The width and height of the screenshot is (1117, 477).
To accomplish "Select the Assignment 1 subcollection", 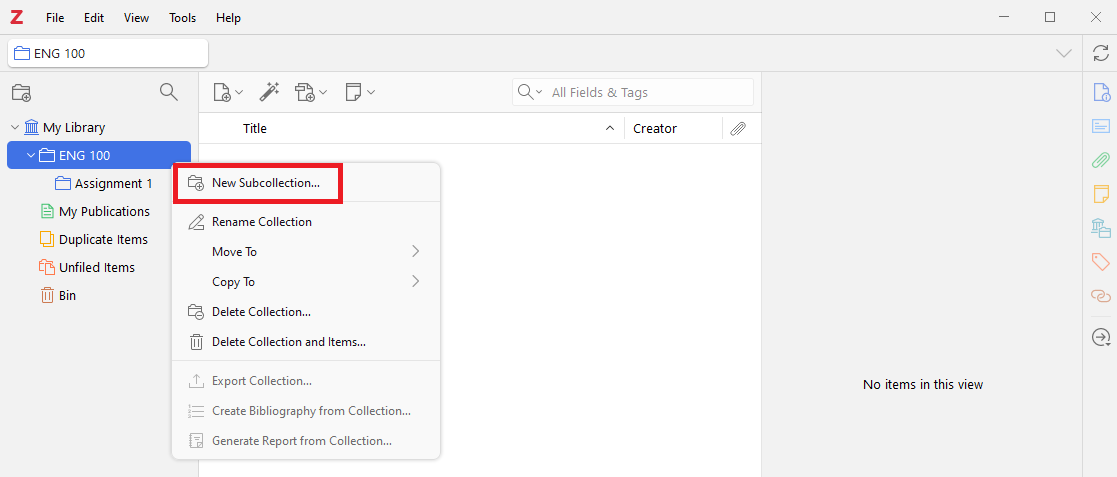I will (x=113, y=184).
